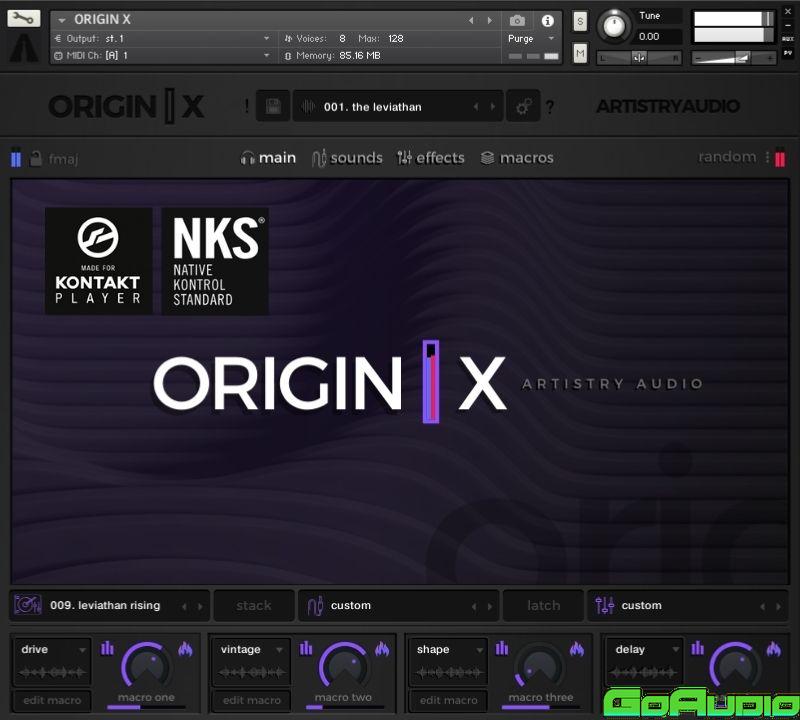Viewport: 800px width, 720px height.
Task: Click the macro one knob
Action: 147,665
